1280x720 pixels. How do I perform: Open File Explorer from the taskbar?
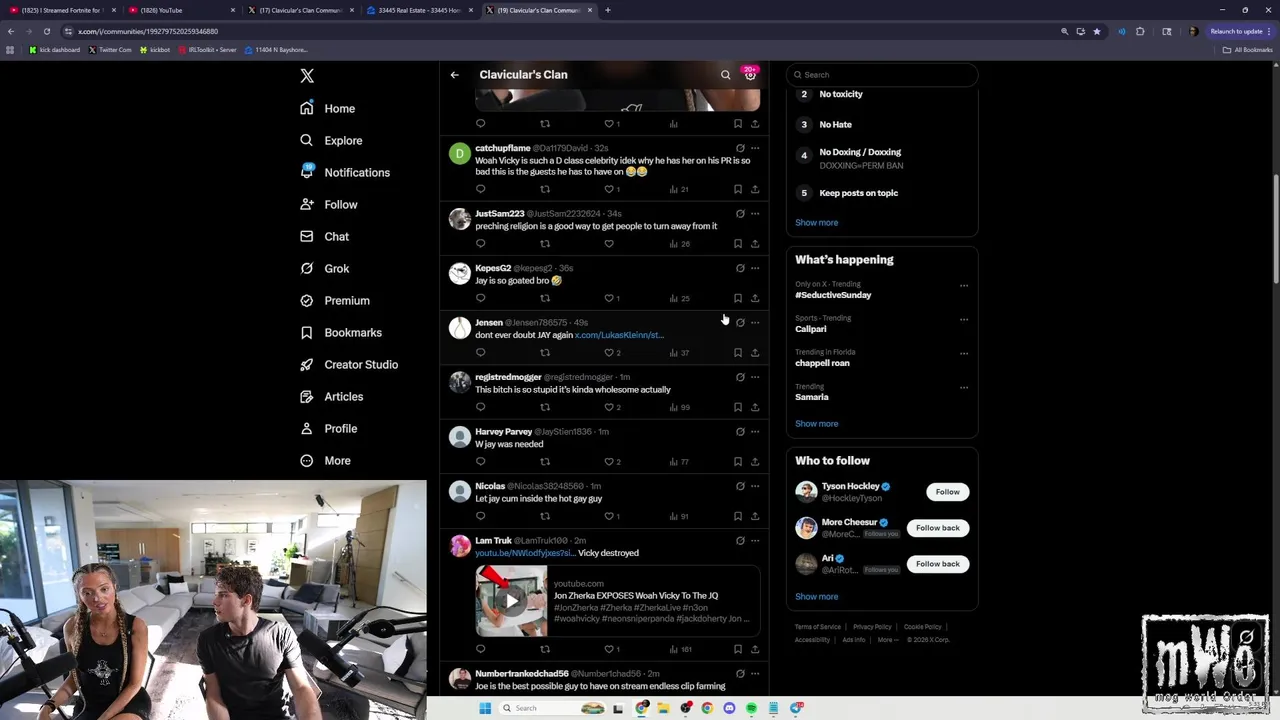pos(663,708)
